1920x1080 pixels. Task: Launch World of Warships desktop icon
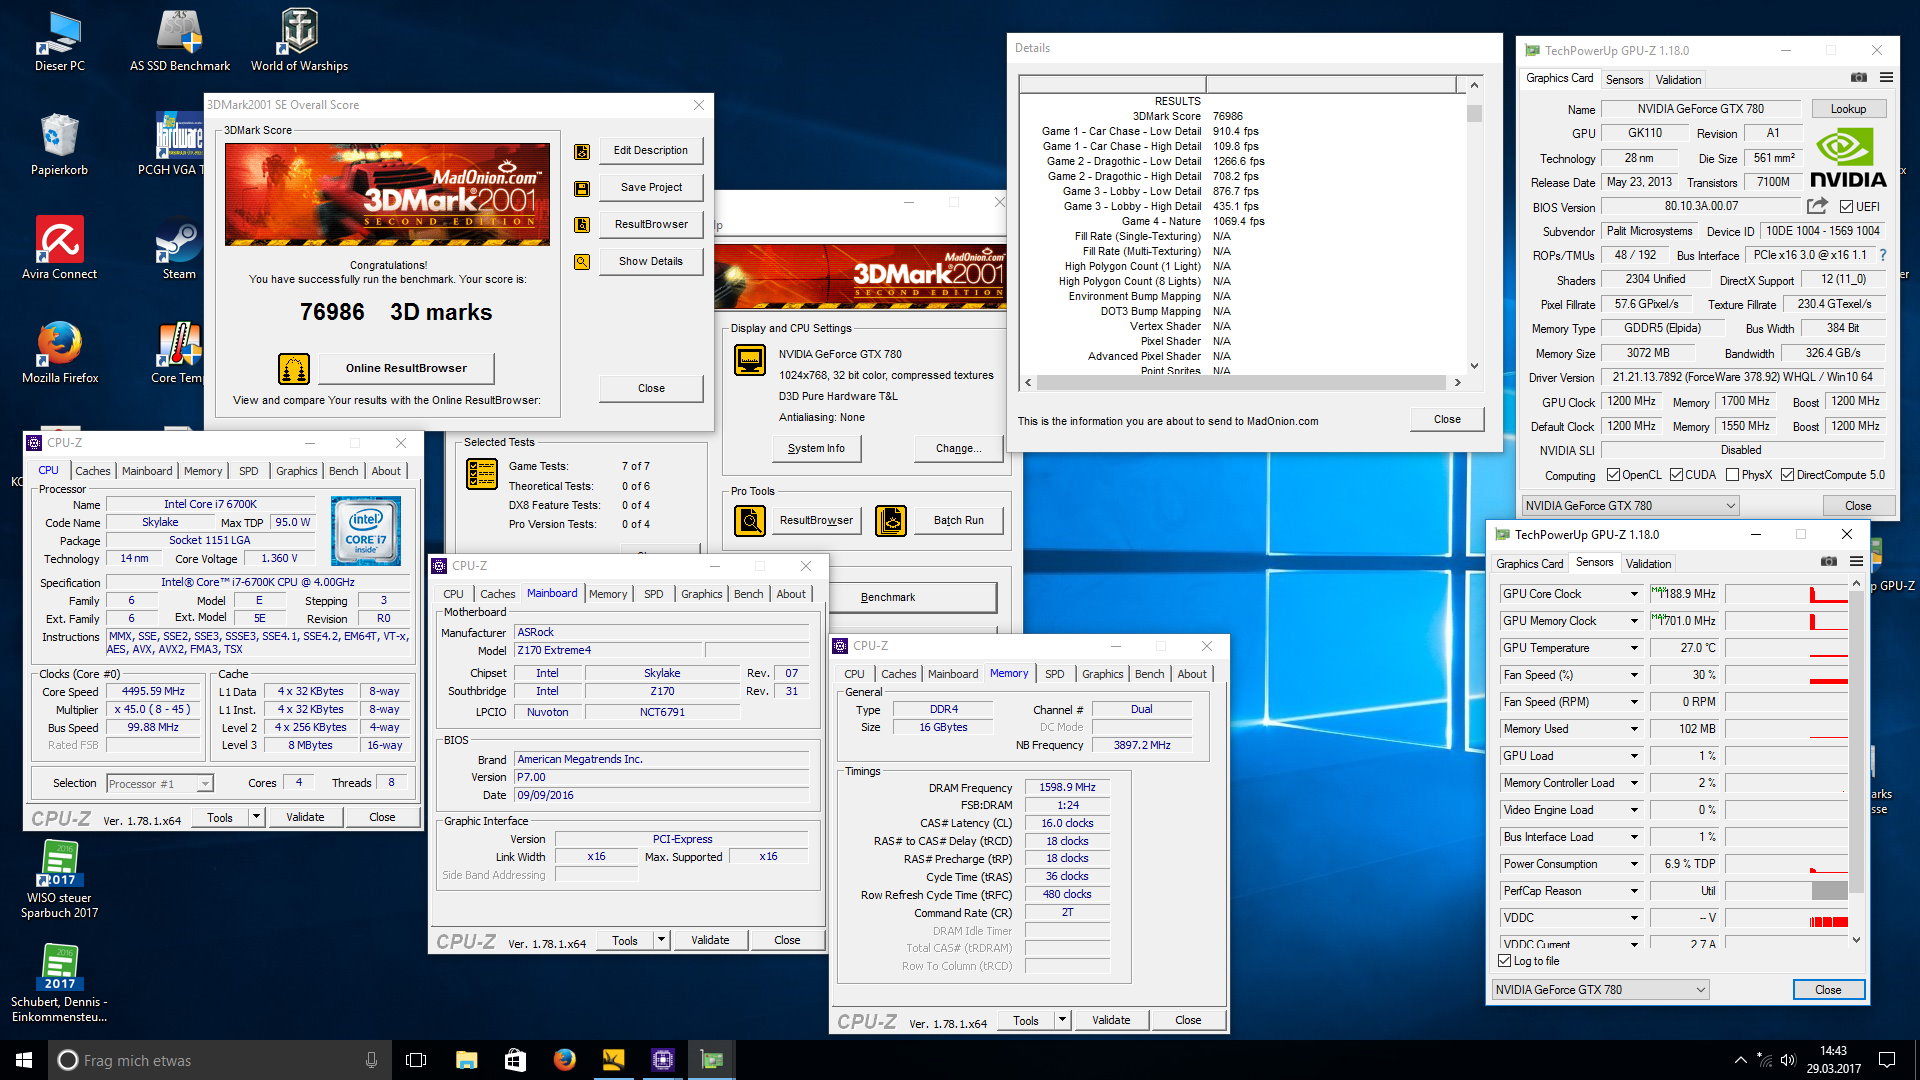coord(299,42)
